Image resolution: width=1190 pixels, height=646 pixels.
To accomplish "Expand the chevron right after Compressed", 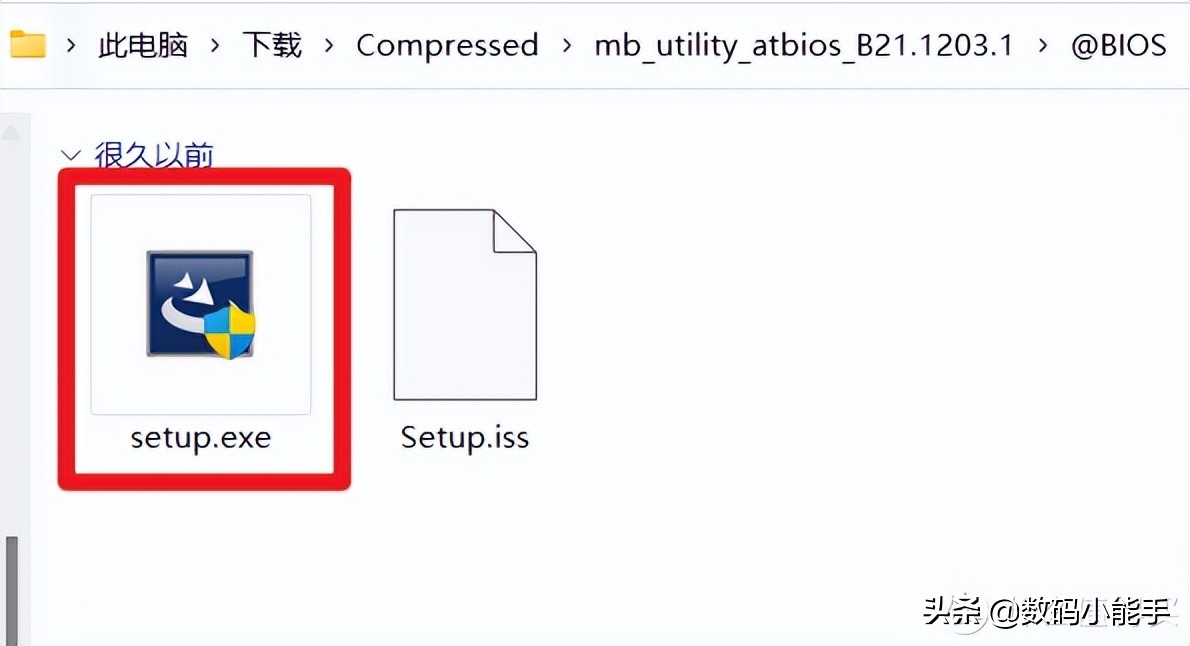I will tap(567, 45).
